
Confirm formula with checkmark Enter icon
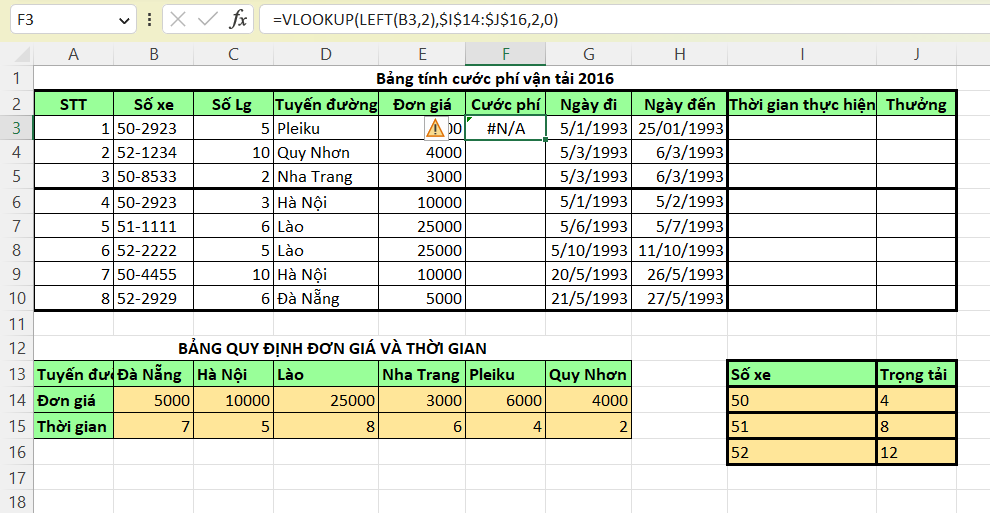(207, 20)
